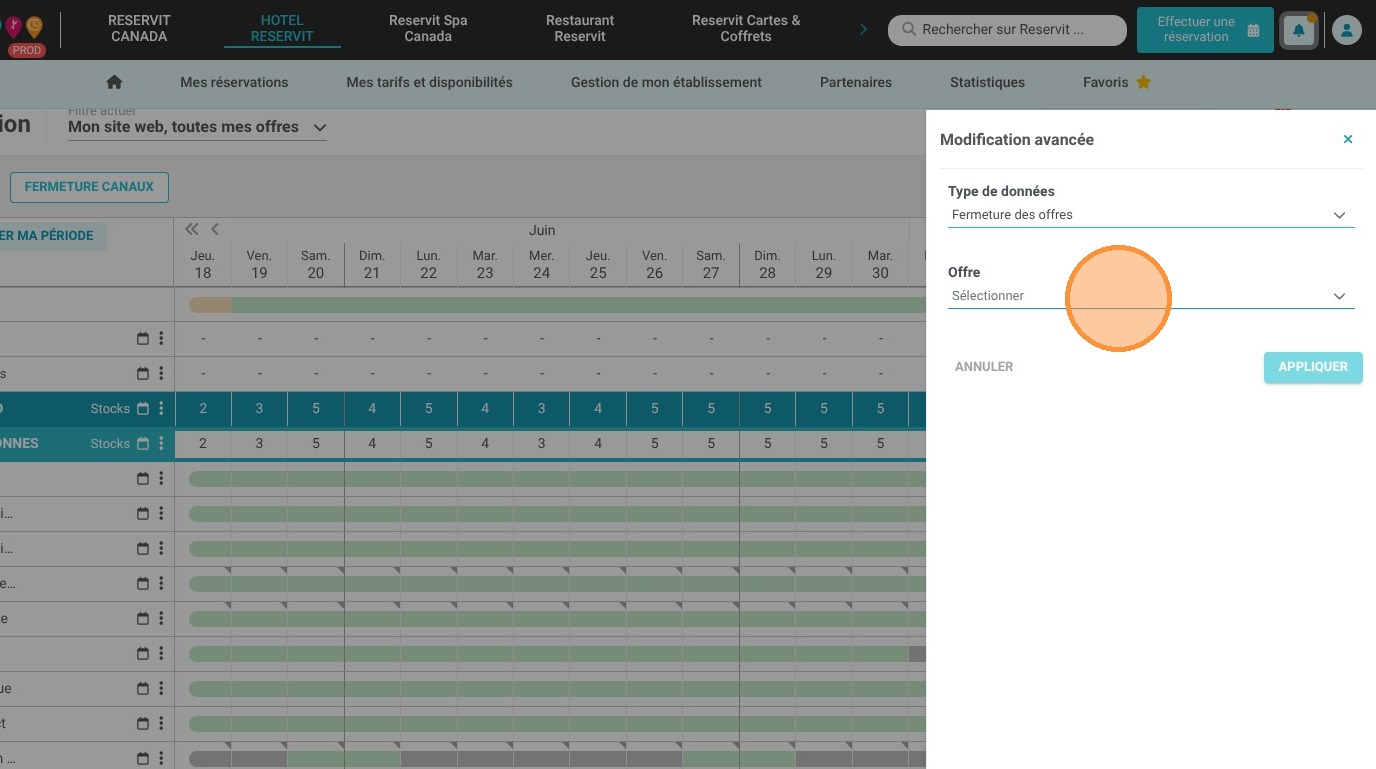Go to previous day with the single-left arrow

coord(214,229)
